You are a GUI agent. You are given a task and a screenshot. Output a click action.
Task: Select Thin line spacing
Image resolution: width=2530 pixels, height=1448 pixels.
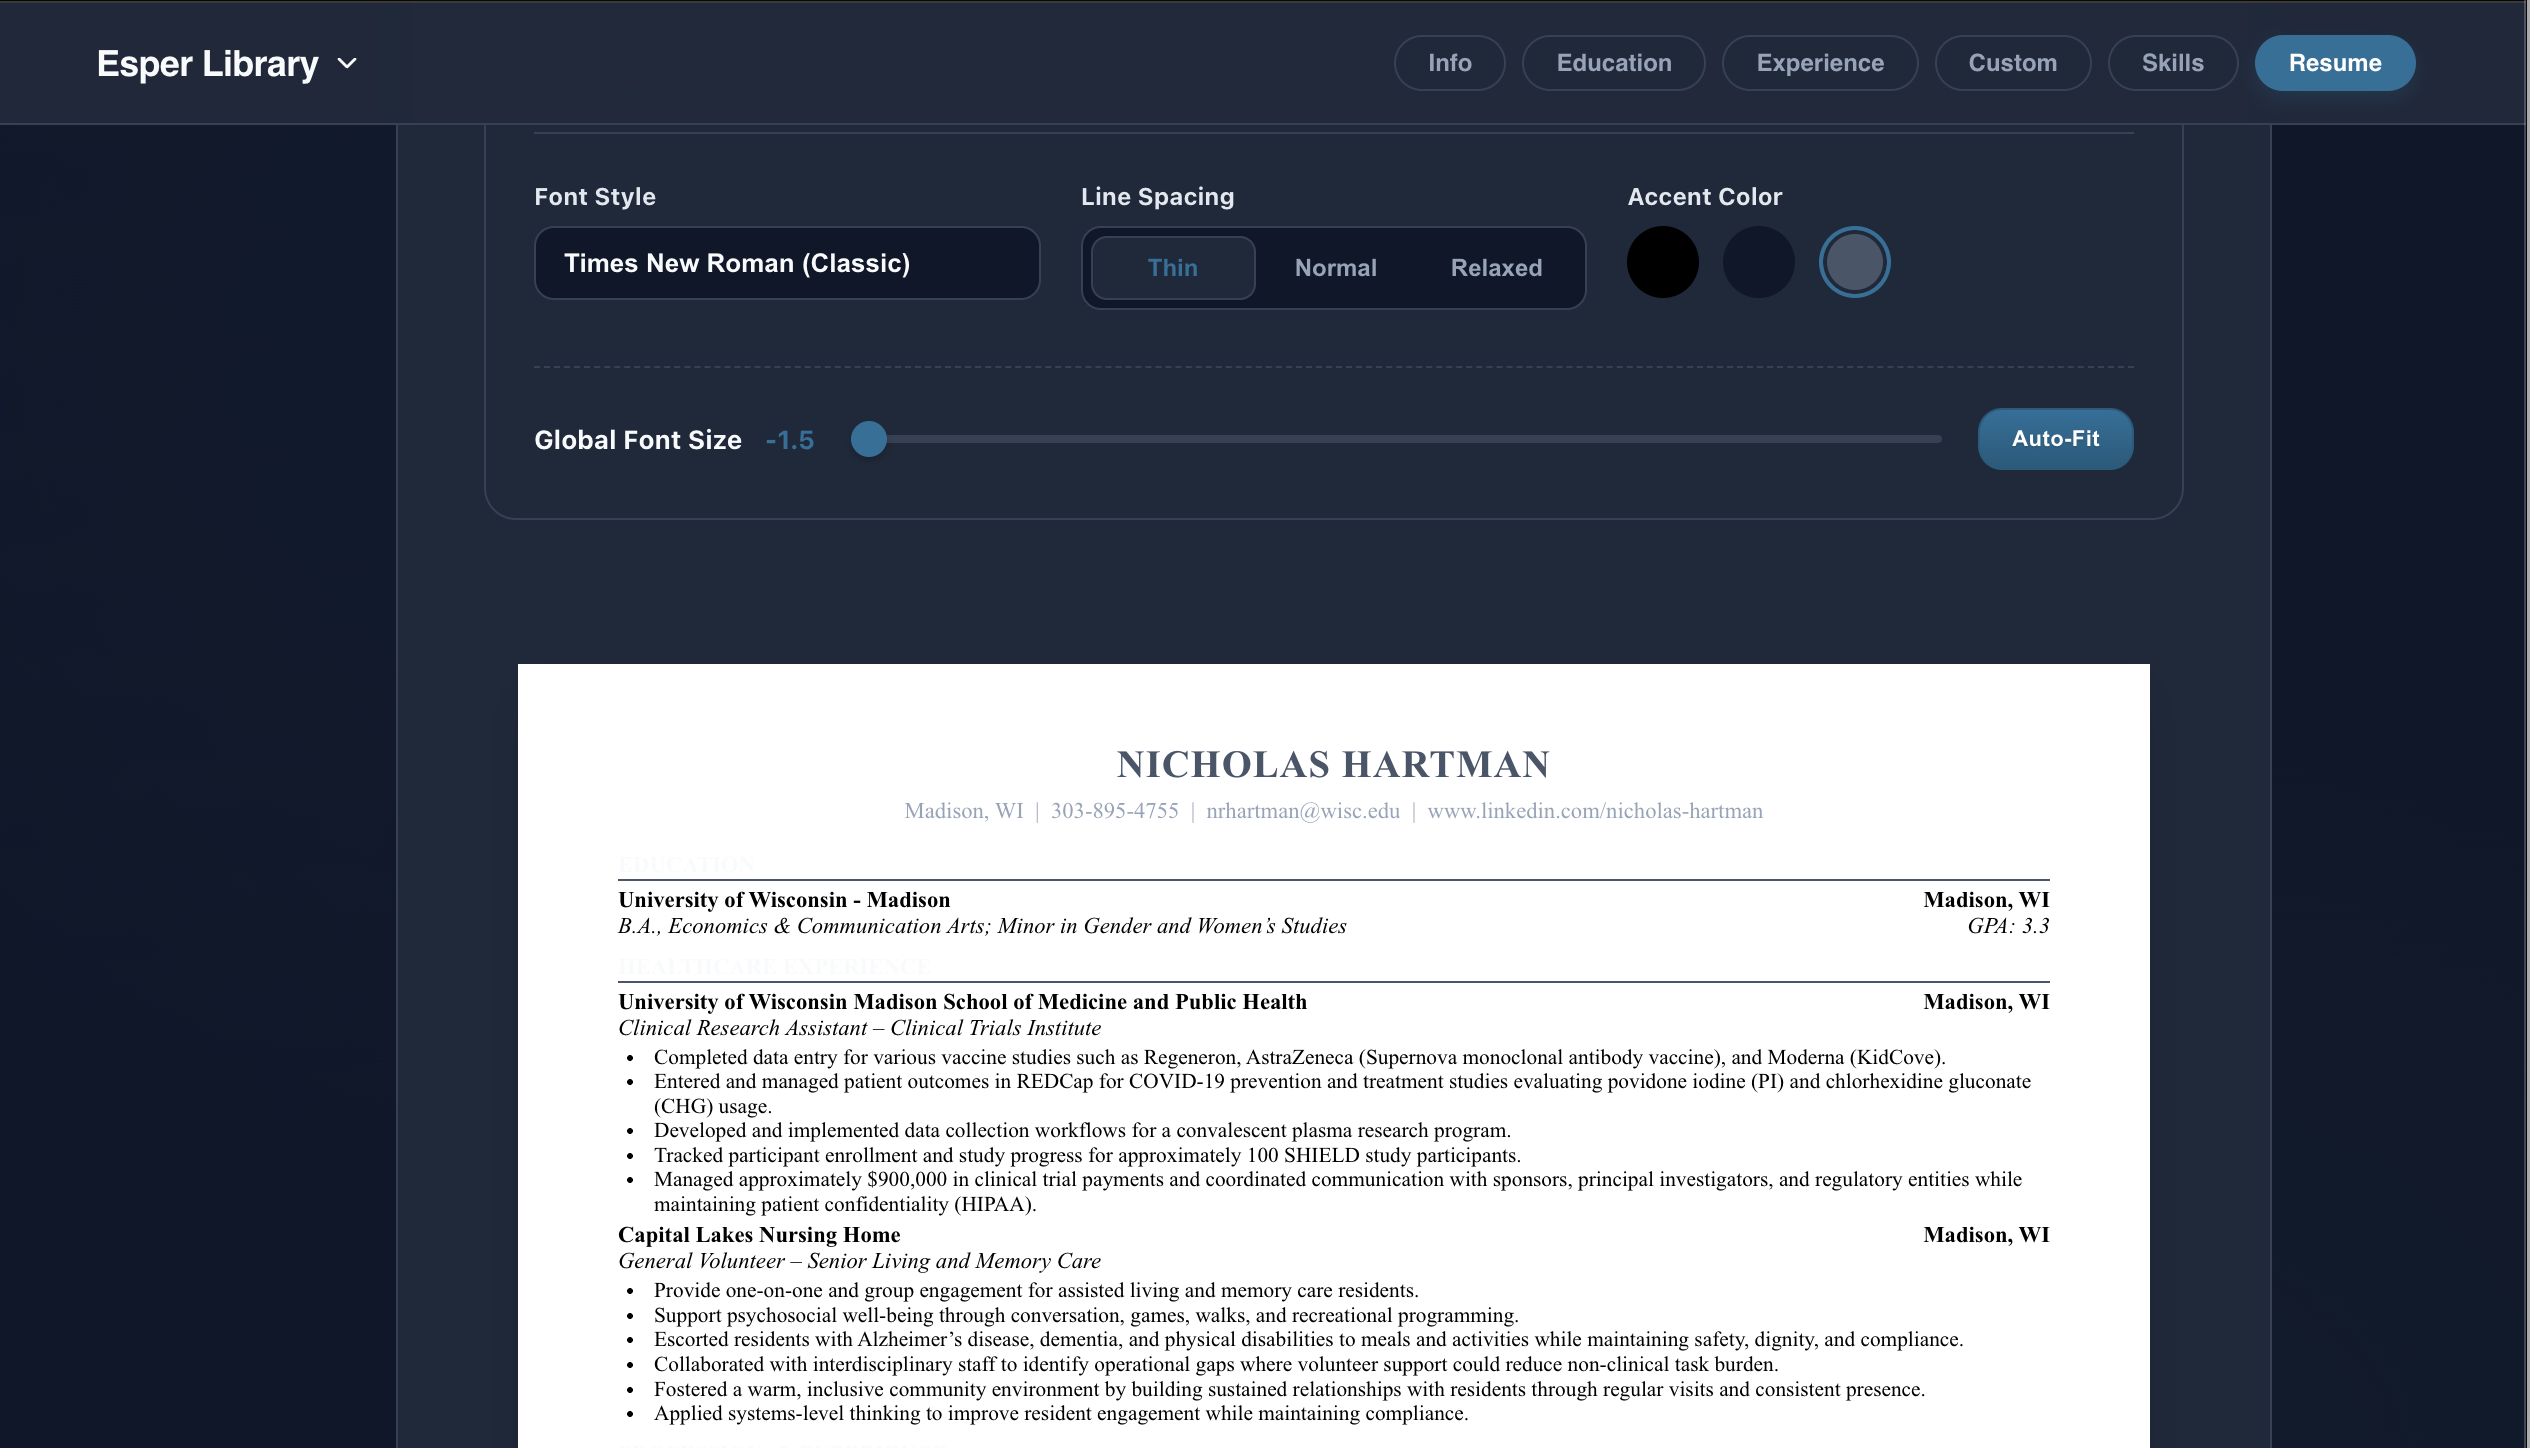[1172, 267]
